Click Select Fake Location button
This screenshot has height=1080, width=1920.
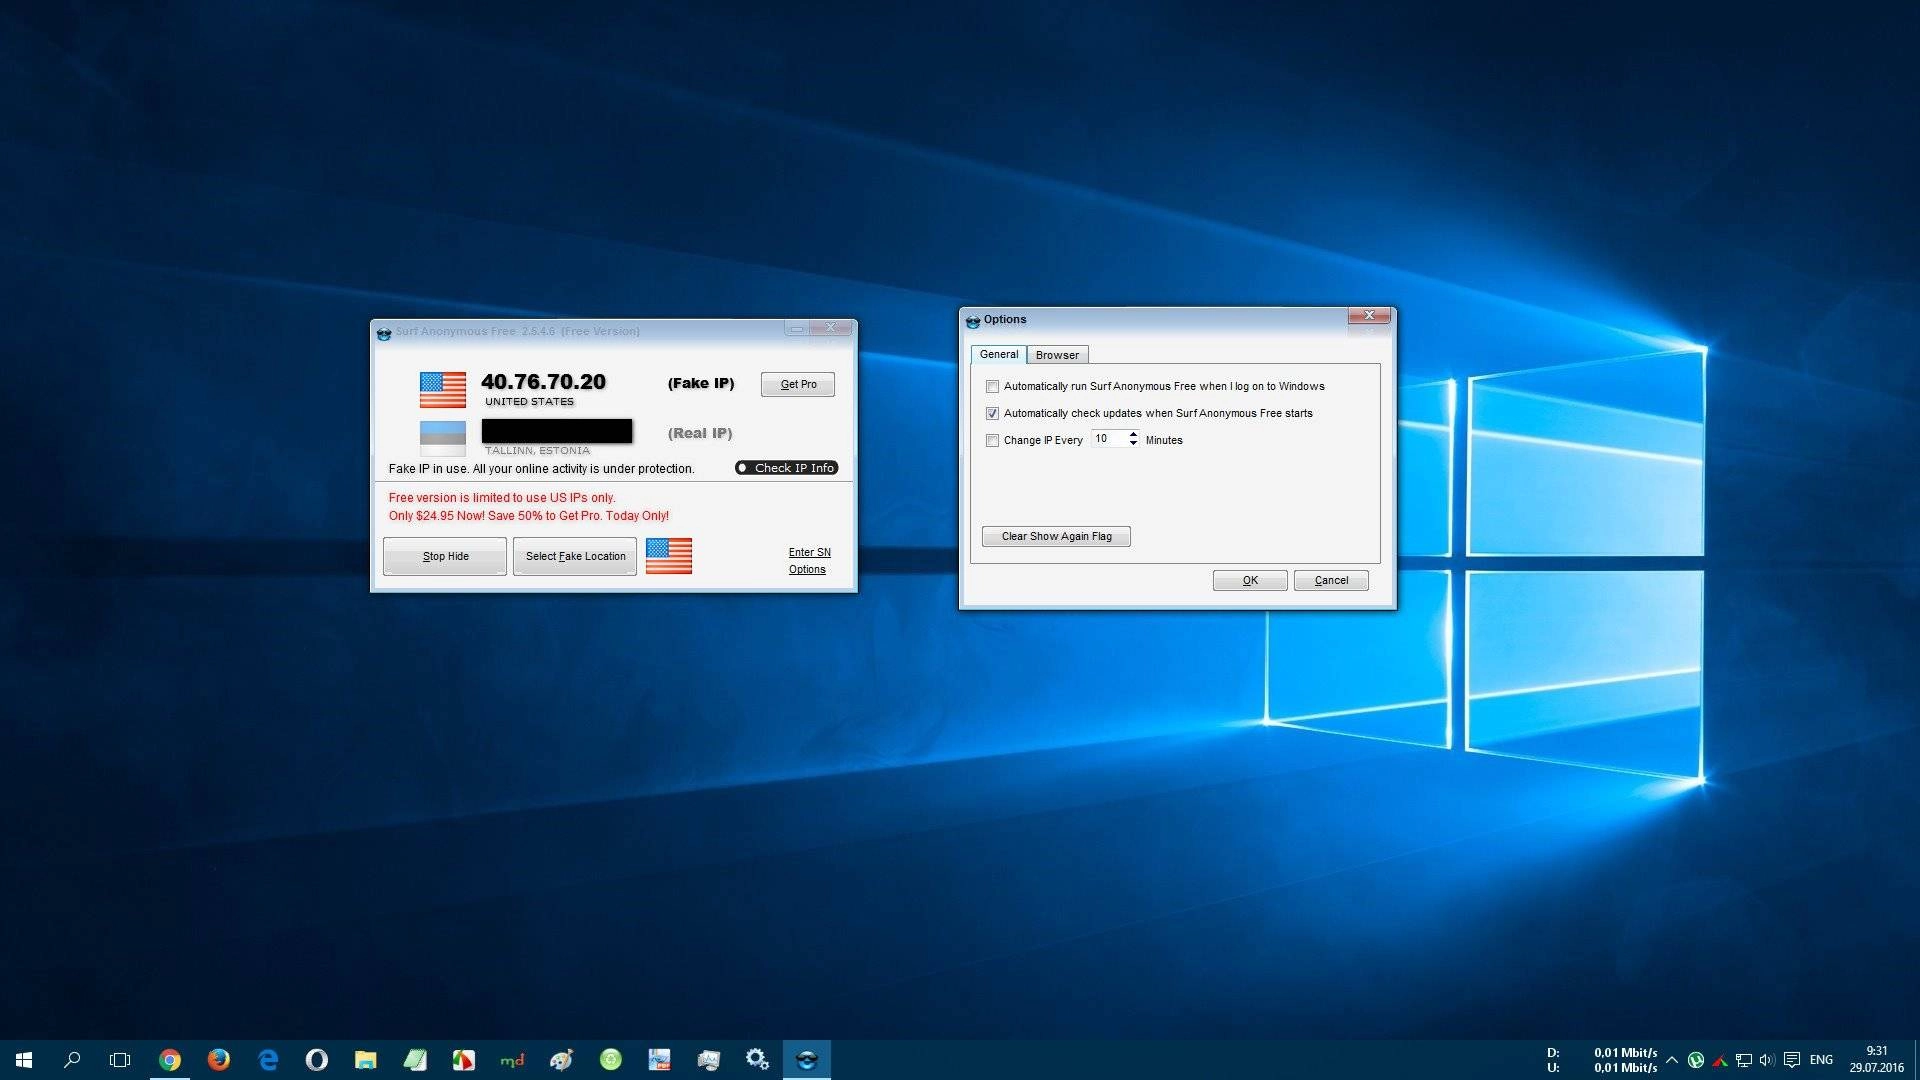(x=575, y=557)
